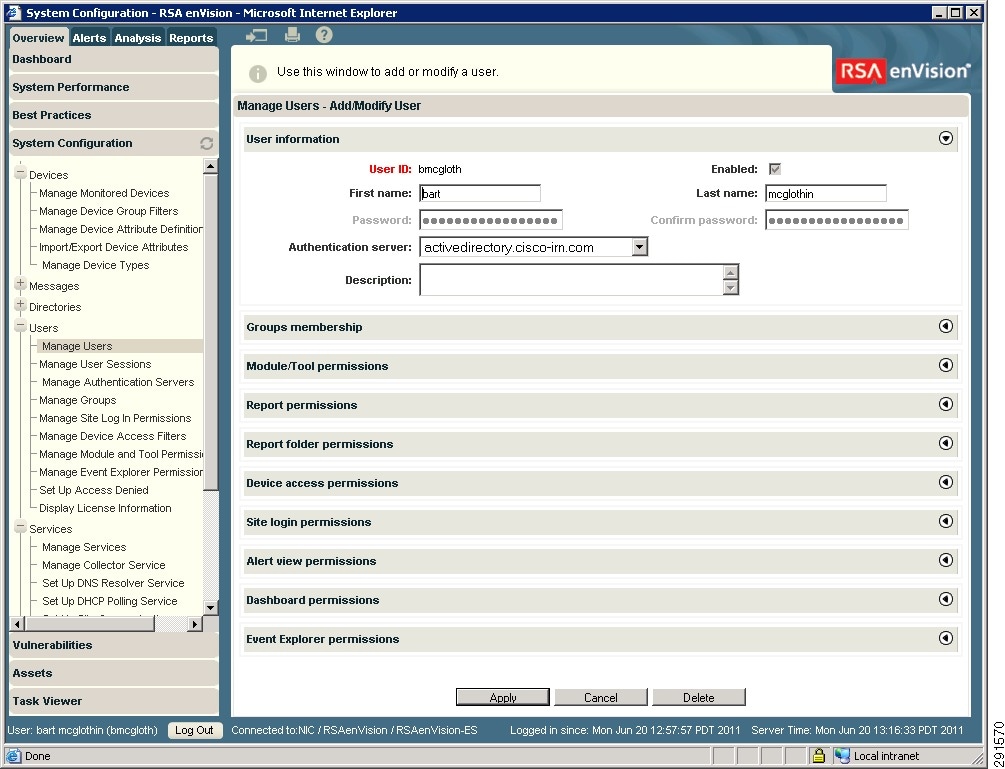Click tree scrollbar up arrow
This screenshot has height=769, width=1005.
[x=210, y=166]
